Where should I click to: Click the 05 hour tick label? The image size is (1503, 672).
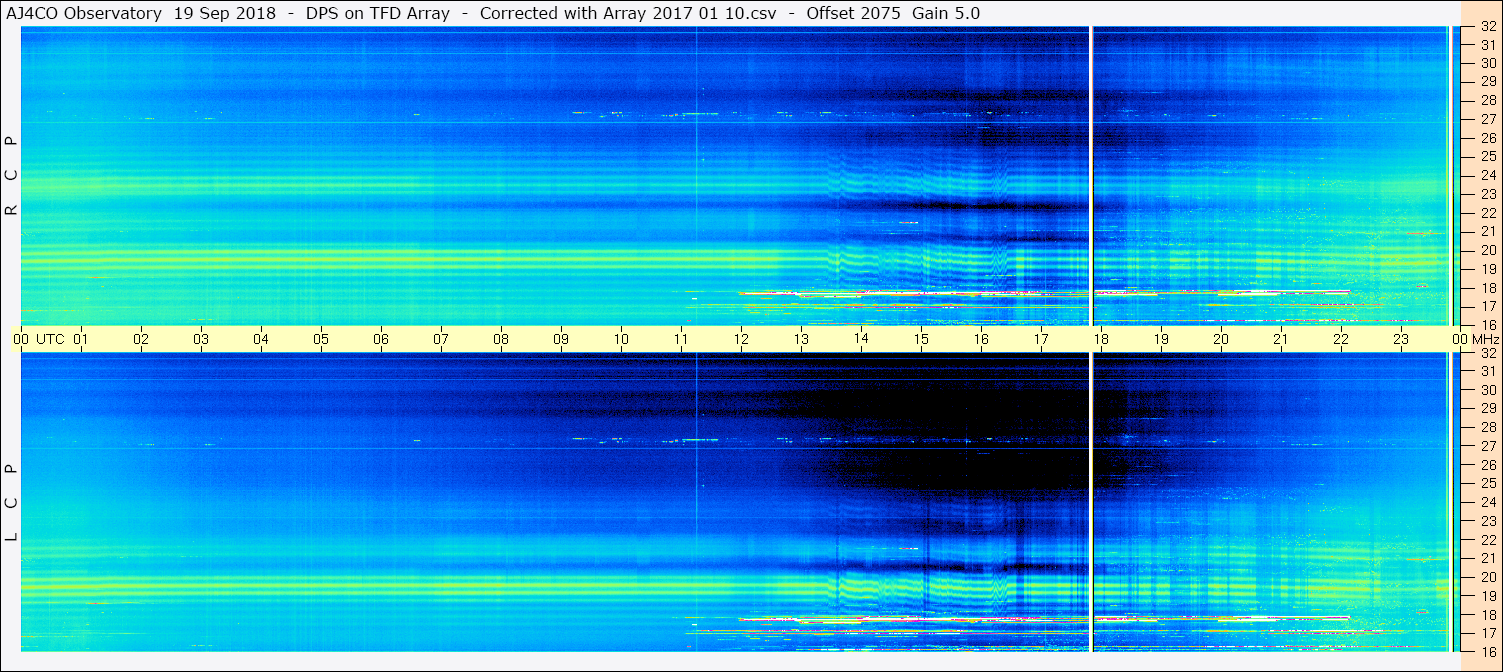tap(321, 339)
